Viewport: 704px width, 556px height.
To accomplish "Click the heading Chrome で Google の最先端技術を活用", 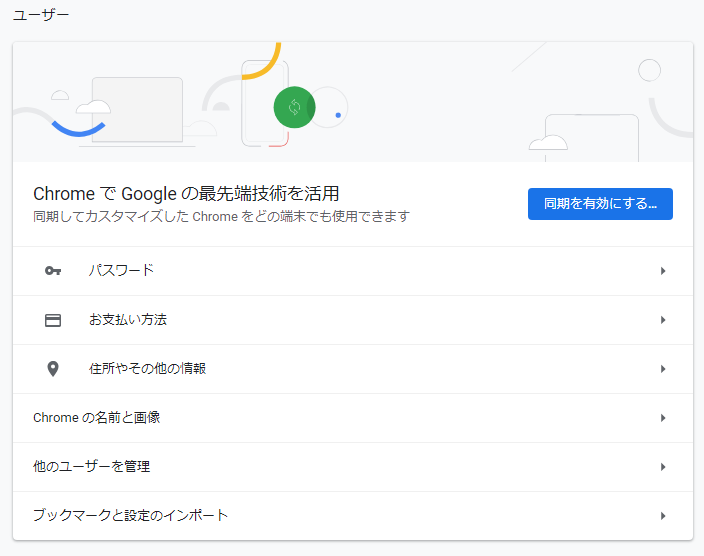I will pos(186,194).
